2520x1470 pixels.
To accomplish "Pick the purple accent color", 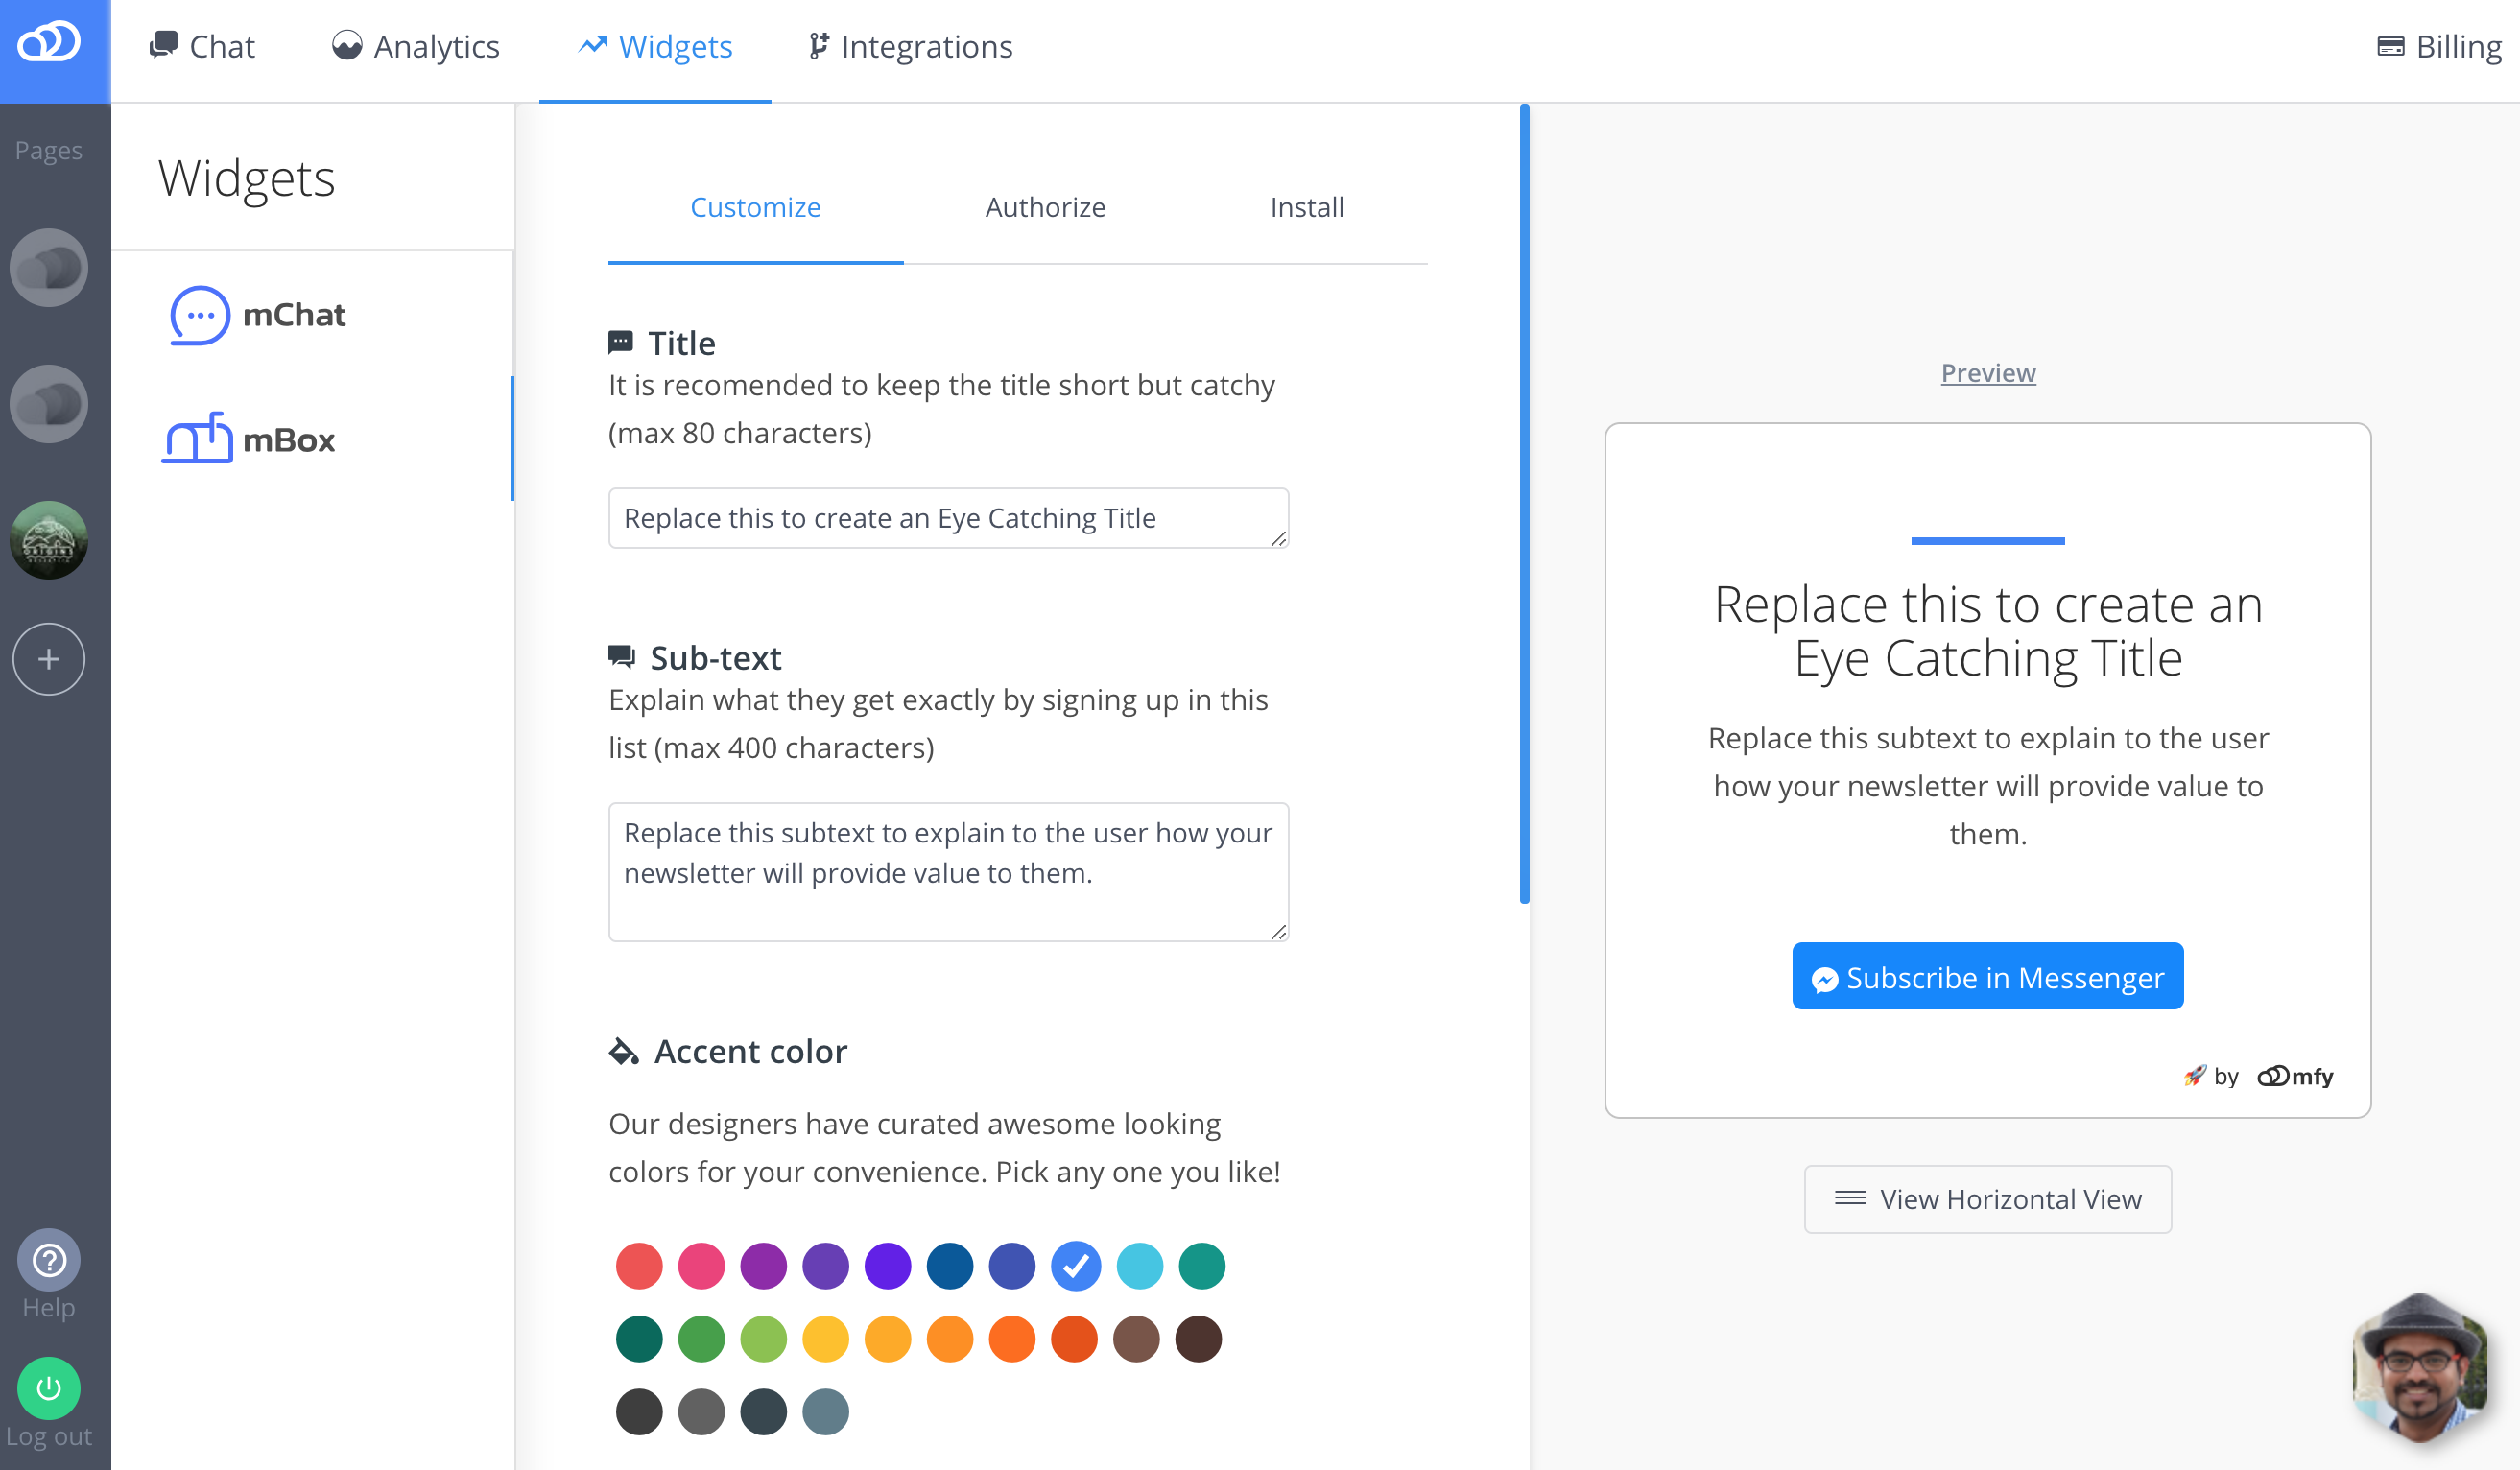I will coord(764,1266).
